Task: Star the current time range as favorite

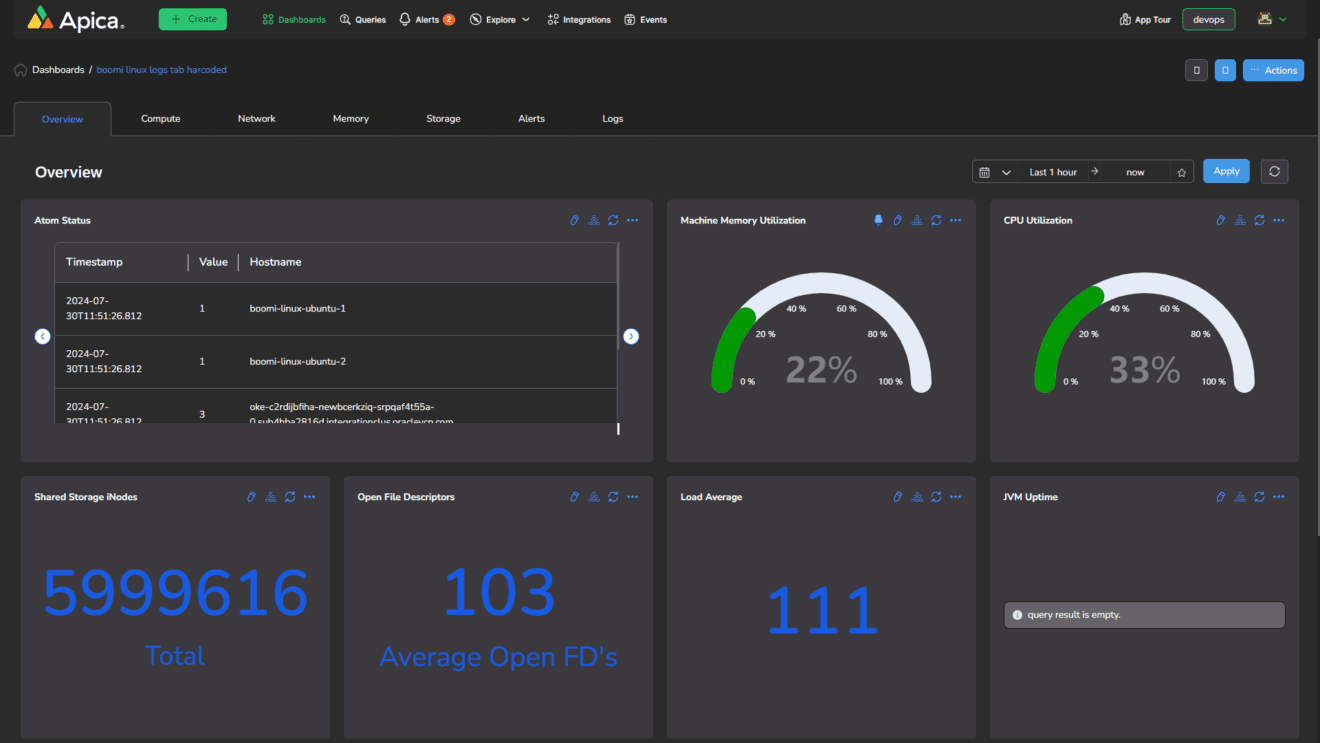Action: [1181, 171]
